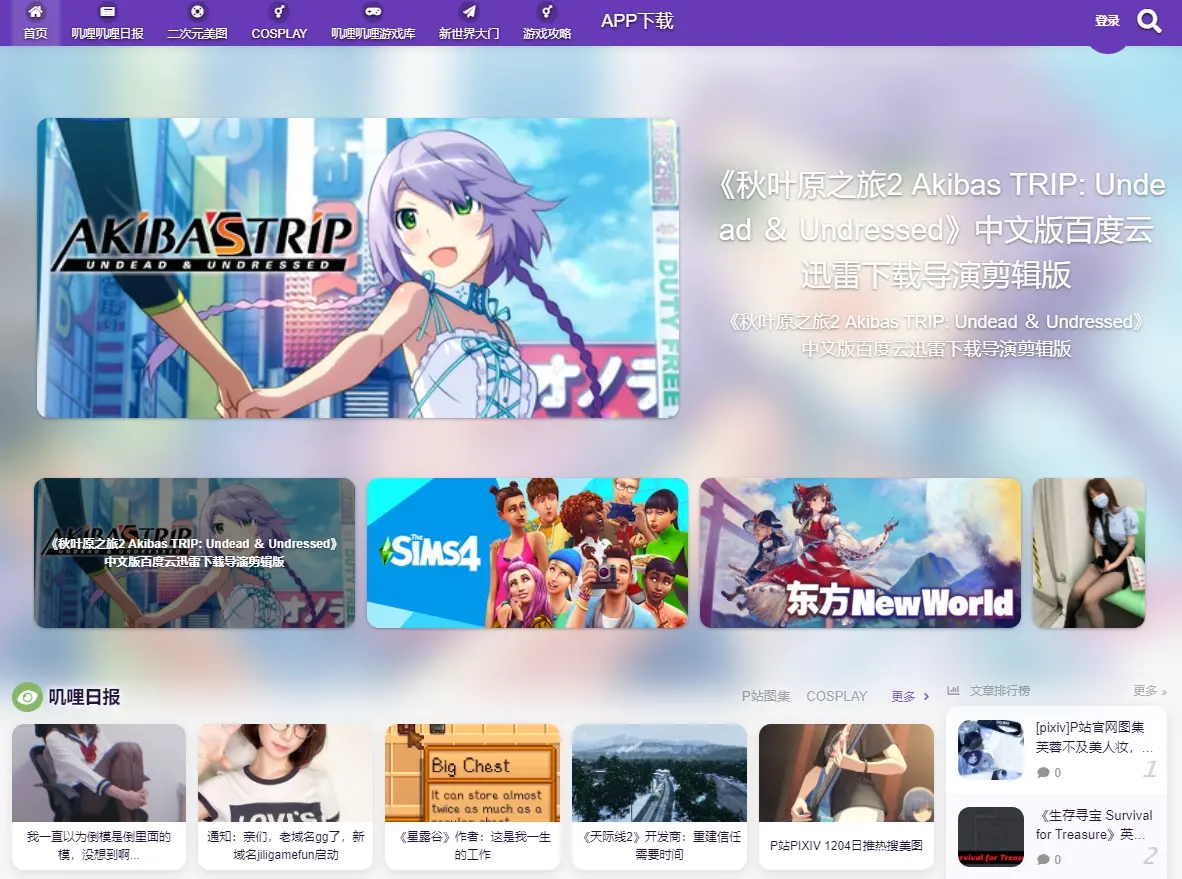This screenshot has width=1182, height=879.
Task: Select the Sims 4 carousel thumbnail
Action: point(527,553)
